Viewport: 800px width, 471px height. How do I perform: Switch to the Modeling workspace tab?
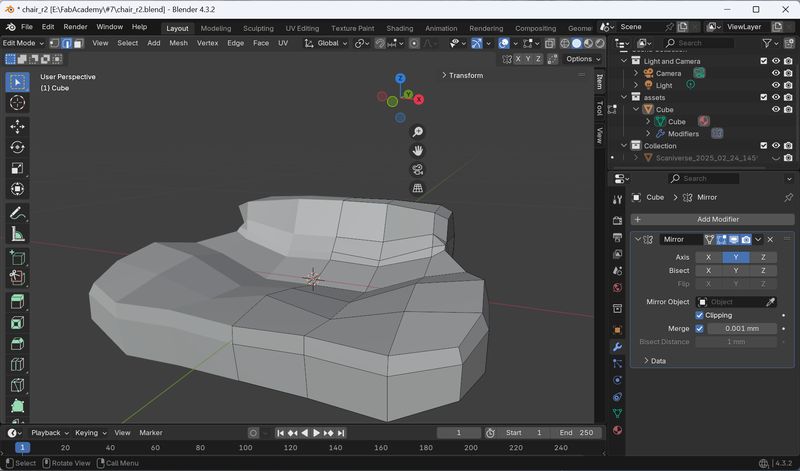(216, 28)
